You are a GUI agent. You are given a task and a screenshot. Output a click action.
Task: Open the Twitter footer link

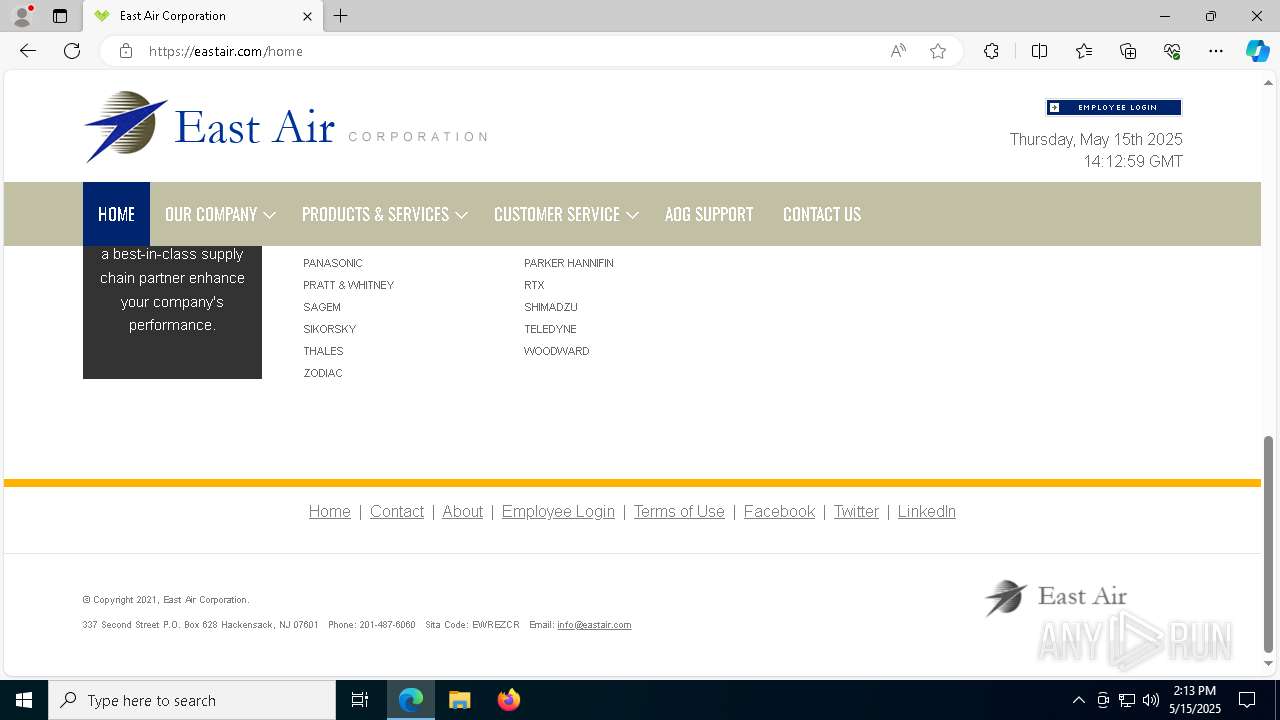coord(856,511)
